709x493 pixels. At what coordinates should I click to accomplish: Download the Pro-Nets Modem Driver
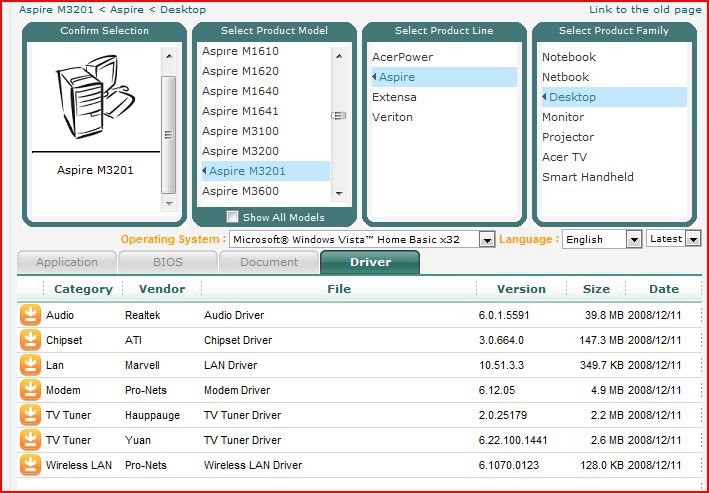point(30,390)
